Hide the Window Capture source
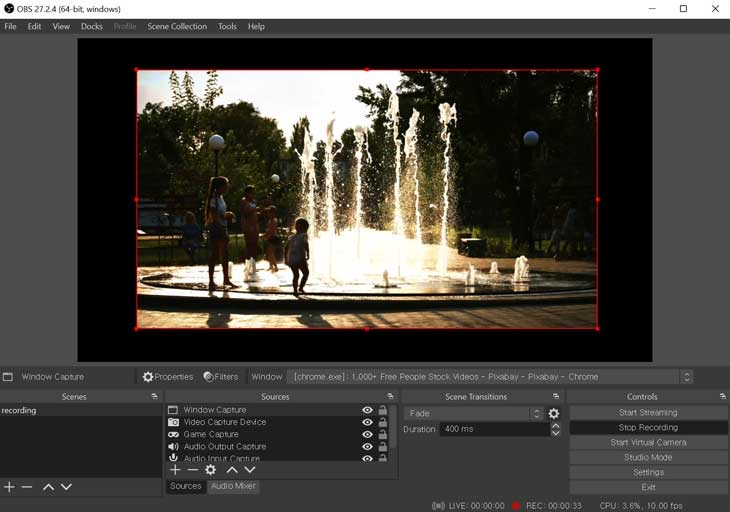This screenshot has height=512, width=730. [367, 410]
